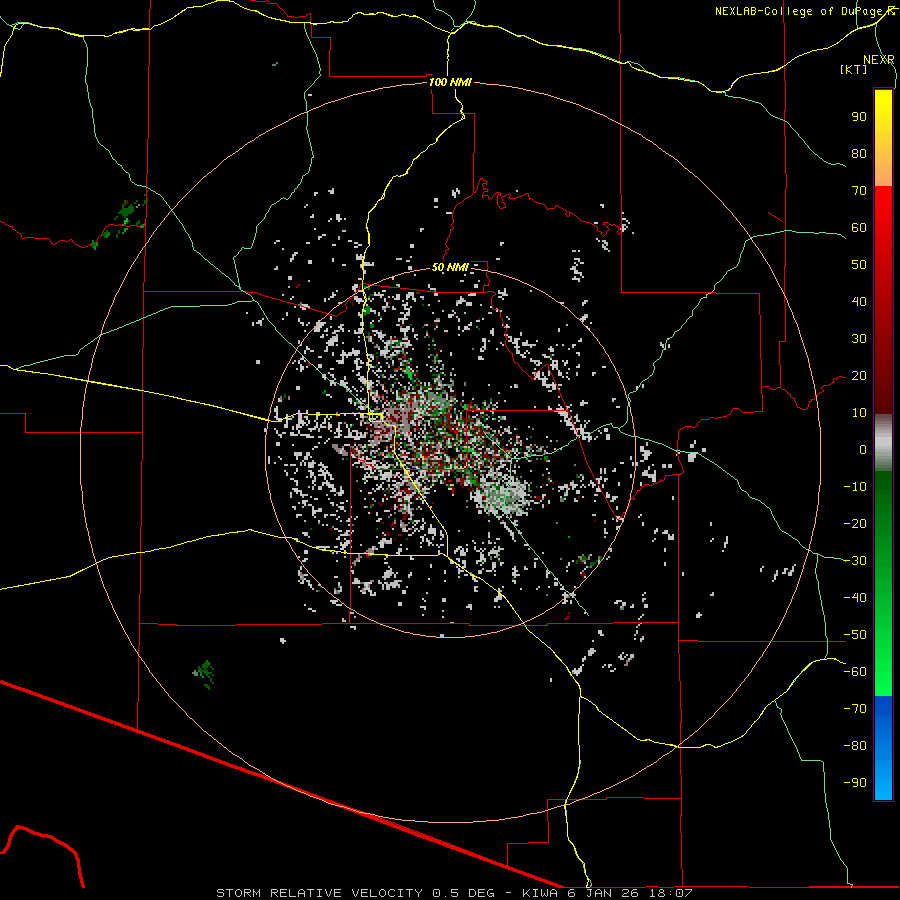Click the 90 value on the color scale
The image size is (900, 900).
[x=859, y=117]
